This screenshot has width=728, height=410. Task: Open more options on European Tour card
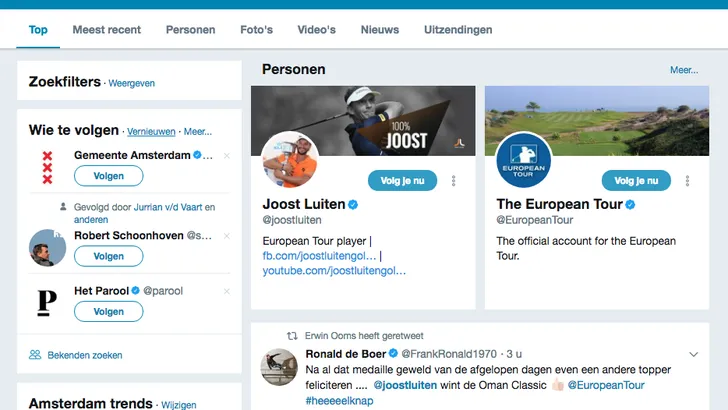(x=685, y=181)
